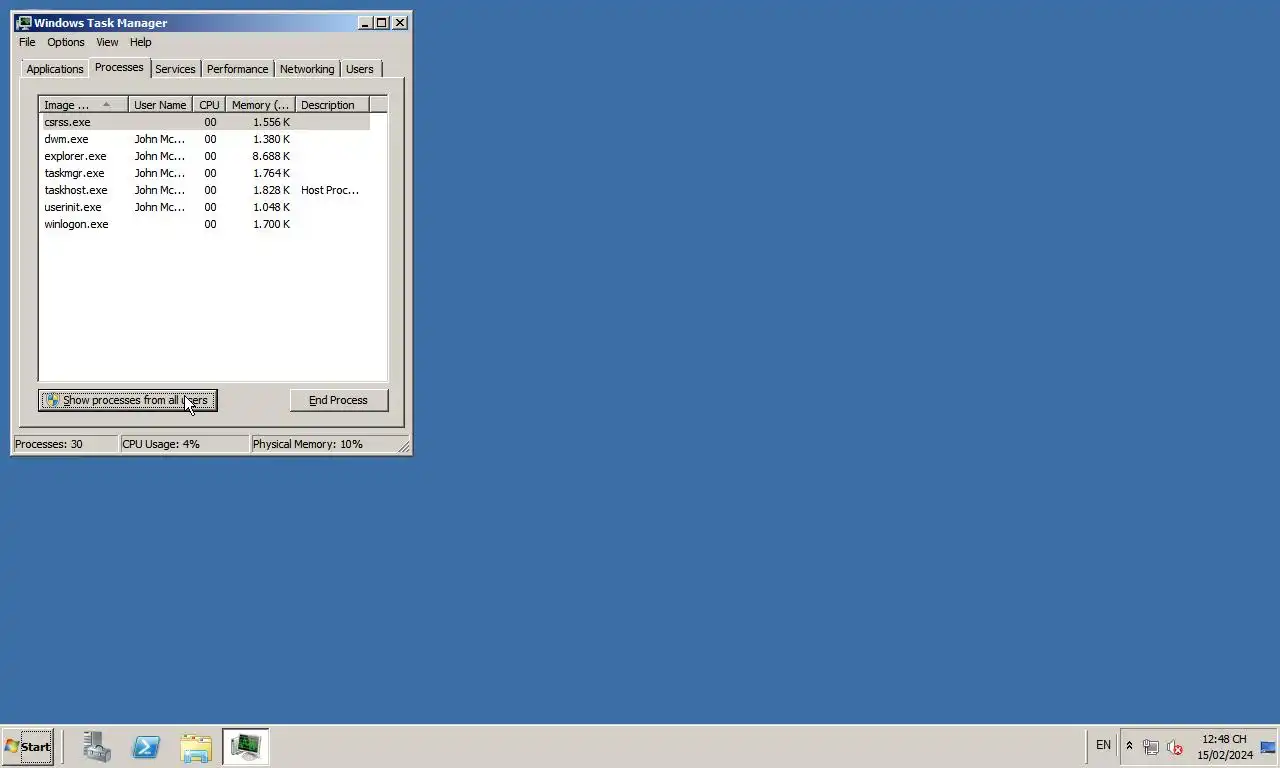
Task: Select the Processes tab
Action: (119, 67)
